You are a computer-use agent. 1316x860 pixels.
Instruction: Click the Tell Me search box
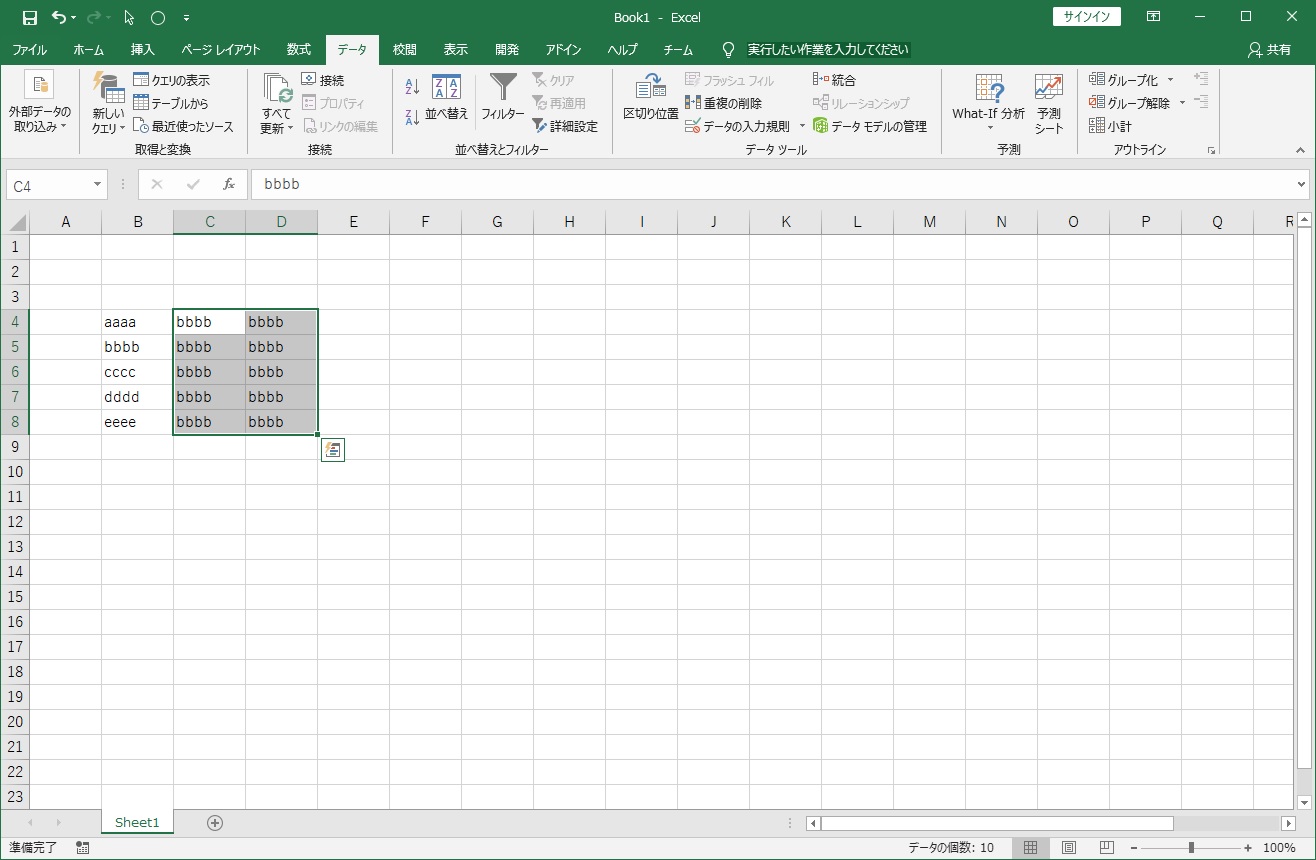click(828, 49)
